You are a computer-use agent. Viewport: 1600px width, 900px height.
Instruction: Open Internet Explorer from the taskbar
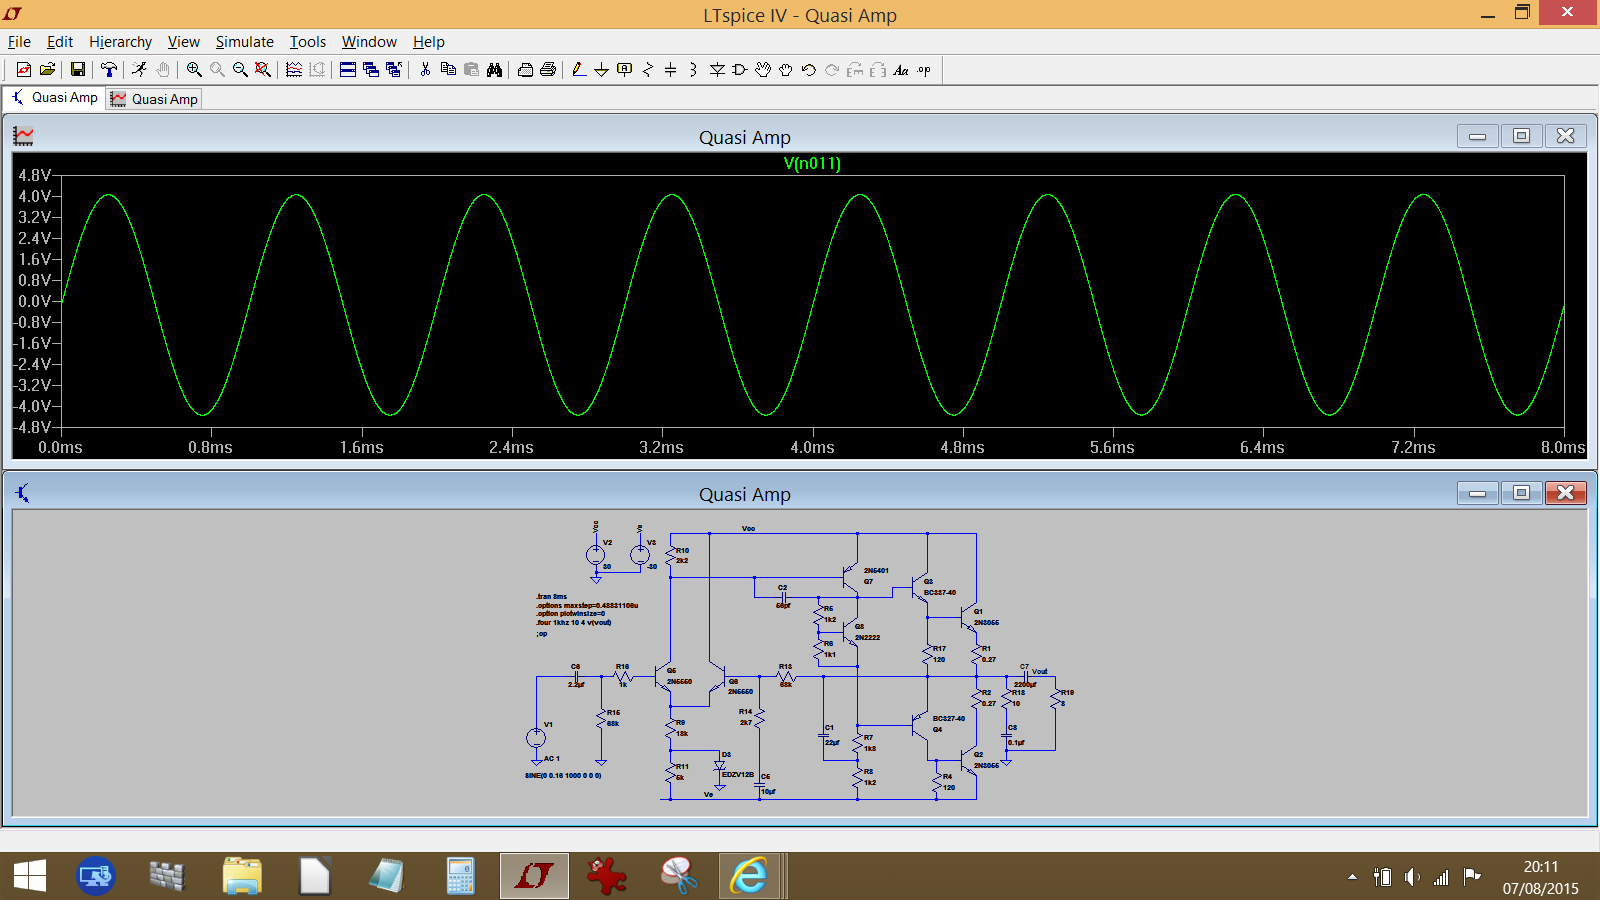[748, 876]
